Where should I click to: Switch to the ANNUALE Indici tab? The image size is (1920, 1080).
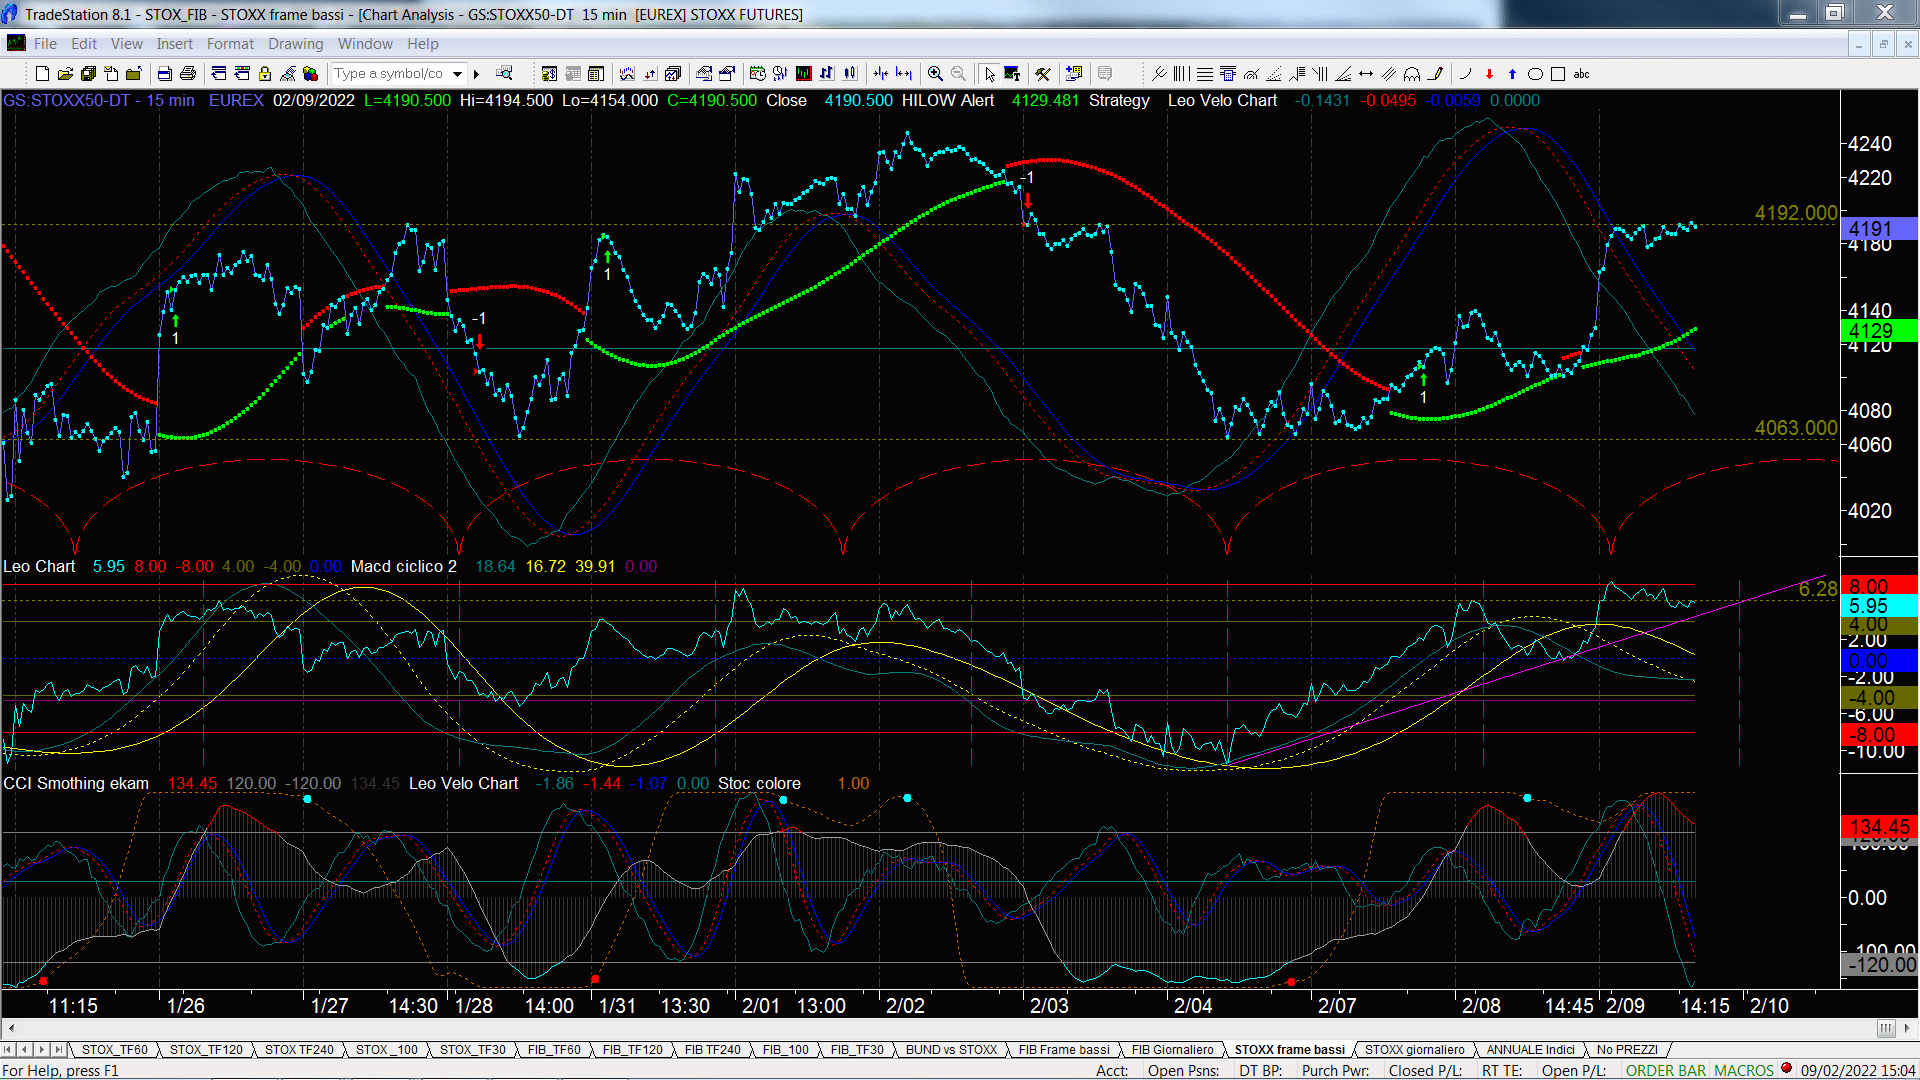click(x=1530, y=1049)
